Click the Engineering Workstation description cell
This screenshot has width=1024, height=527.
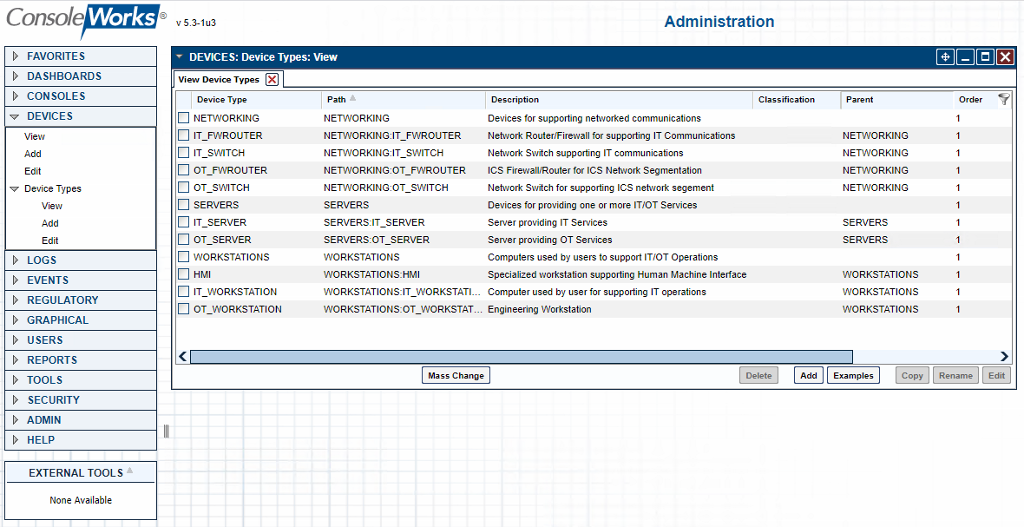point(539,309)
